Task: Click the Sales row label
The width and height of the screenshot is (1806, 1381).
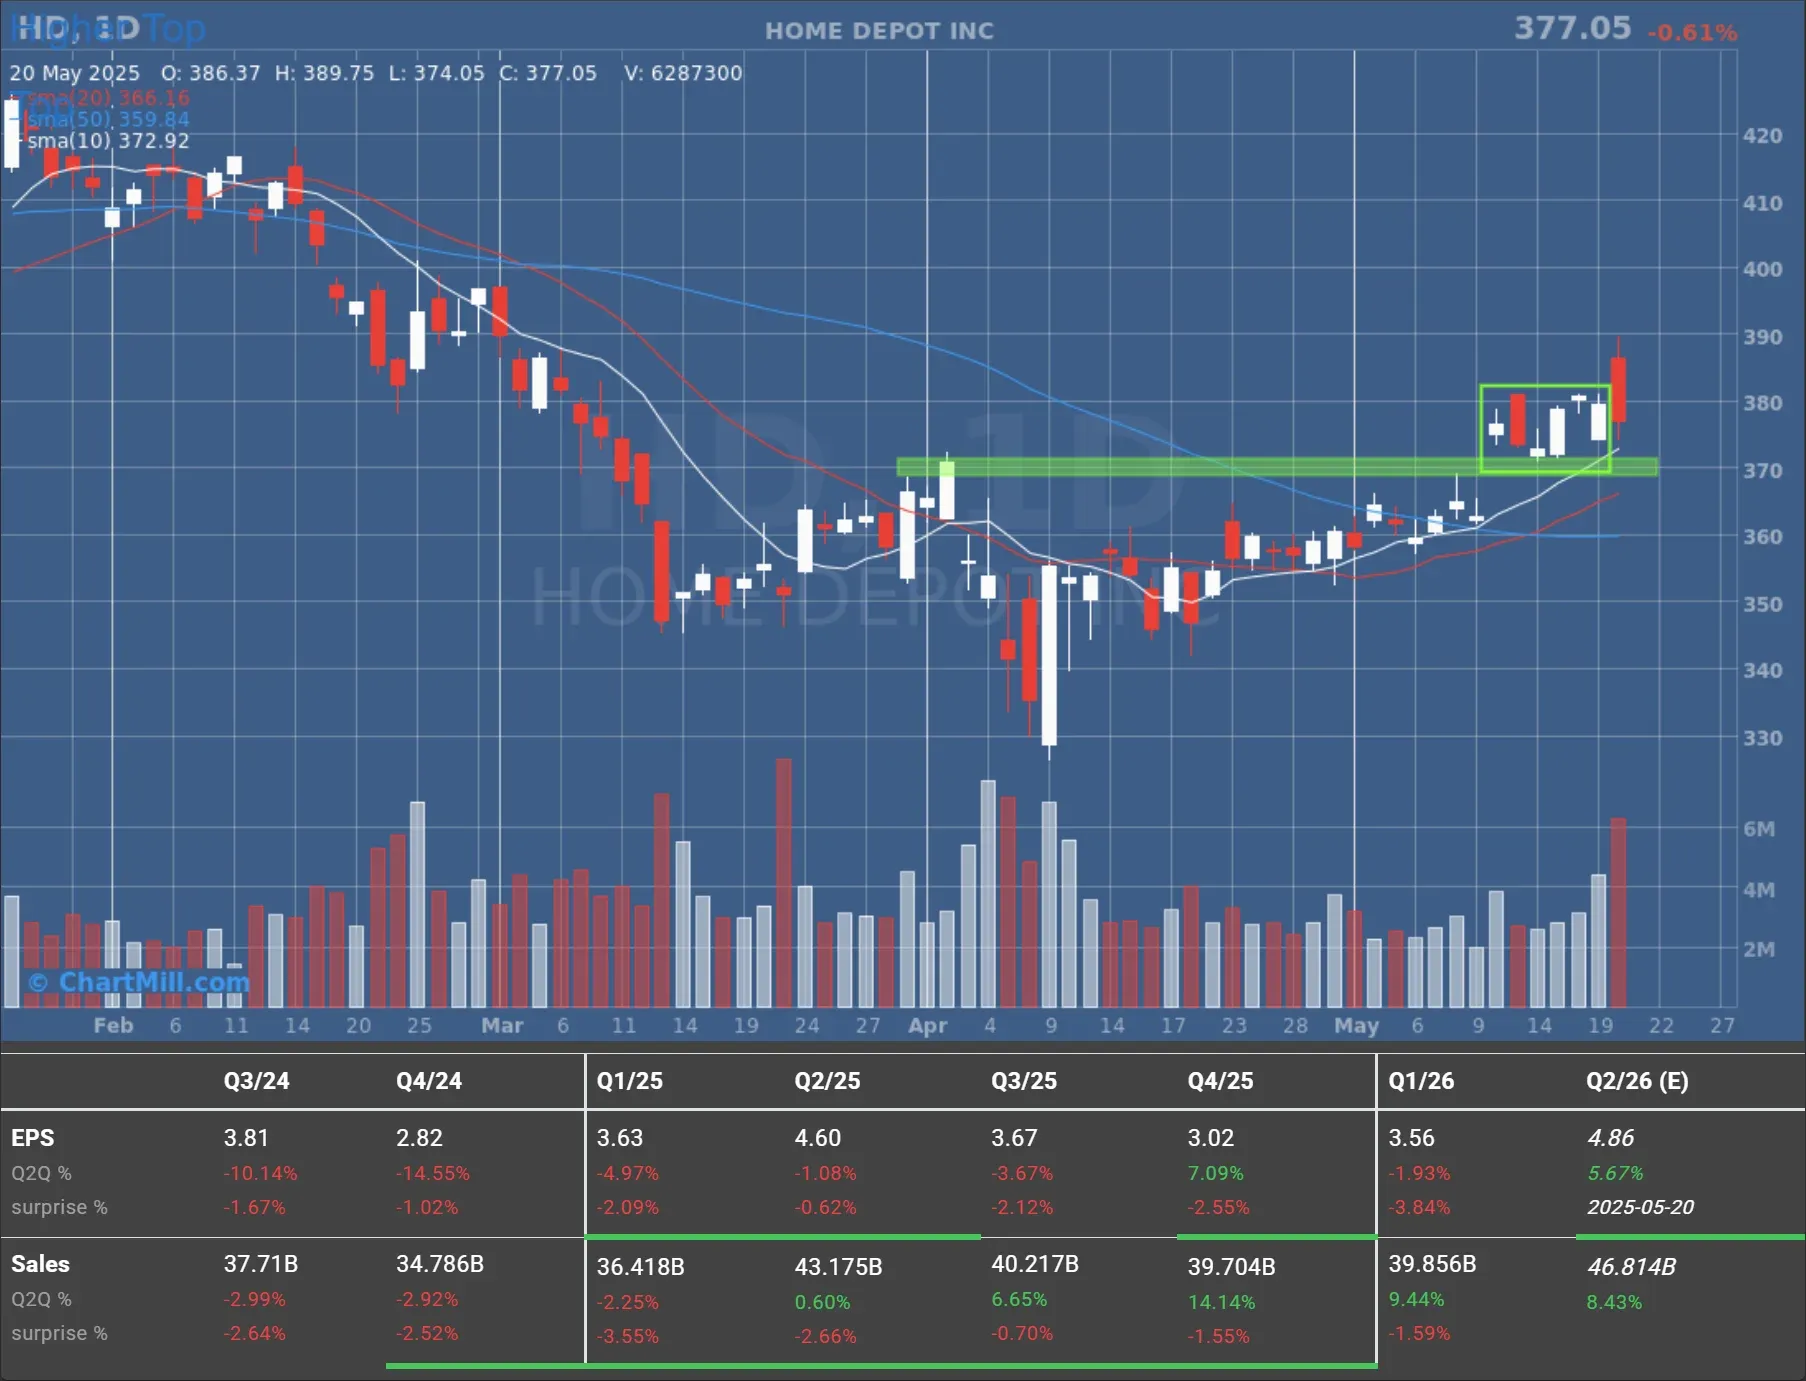Action: [40, 1264]
